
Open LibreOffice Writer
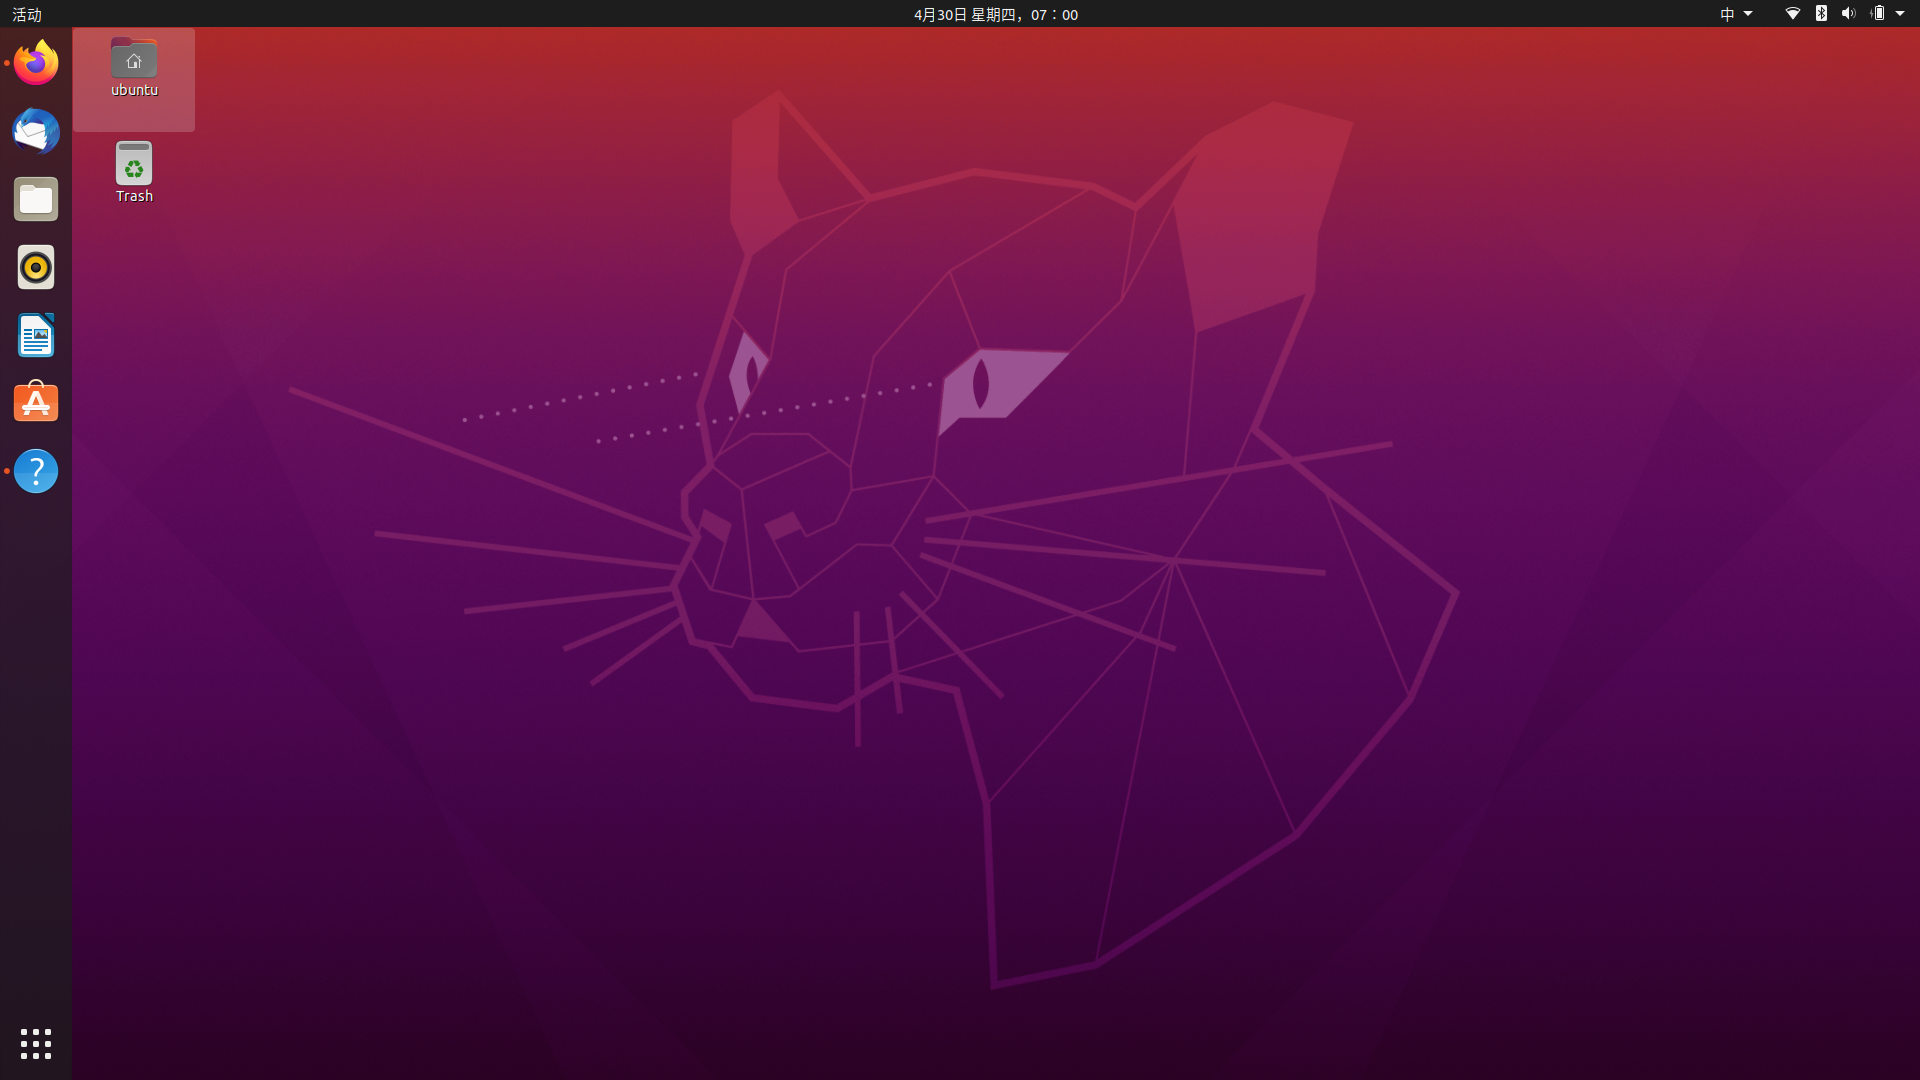[35, 335]
